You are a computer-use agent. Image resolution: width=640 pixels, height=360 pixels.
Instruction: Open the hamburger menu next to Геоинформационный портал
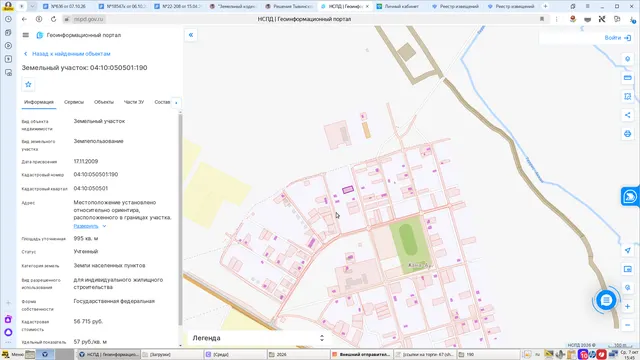pos(26,35)
